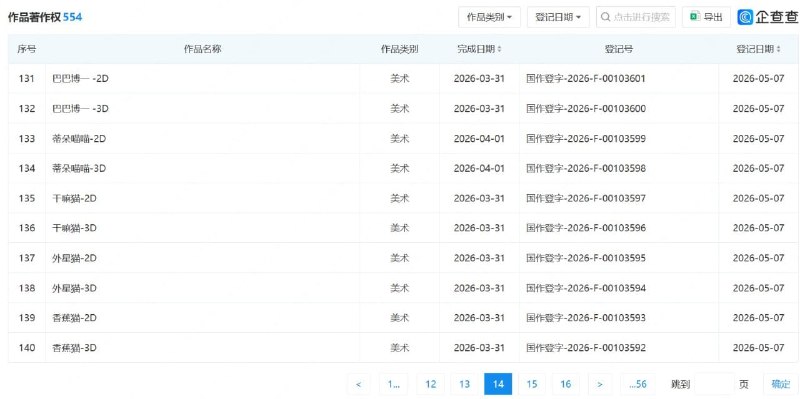Click serial number 140
The image size is (800, 399).
click(x=27, y=348)
